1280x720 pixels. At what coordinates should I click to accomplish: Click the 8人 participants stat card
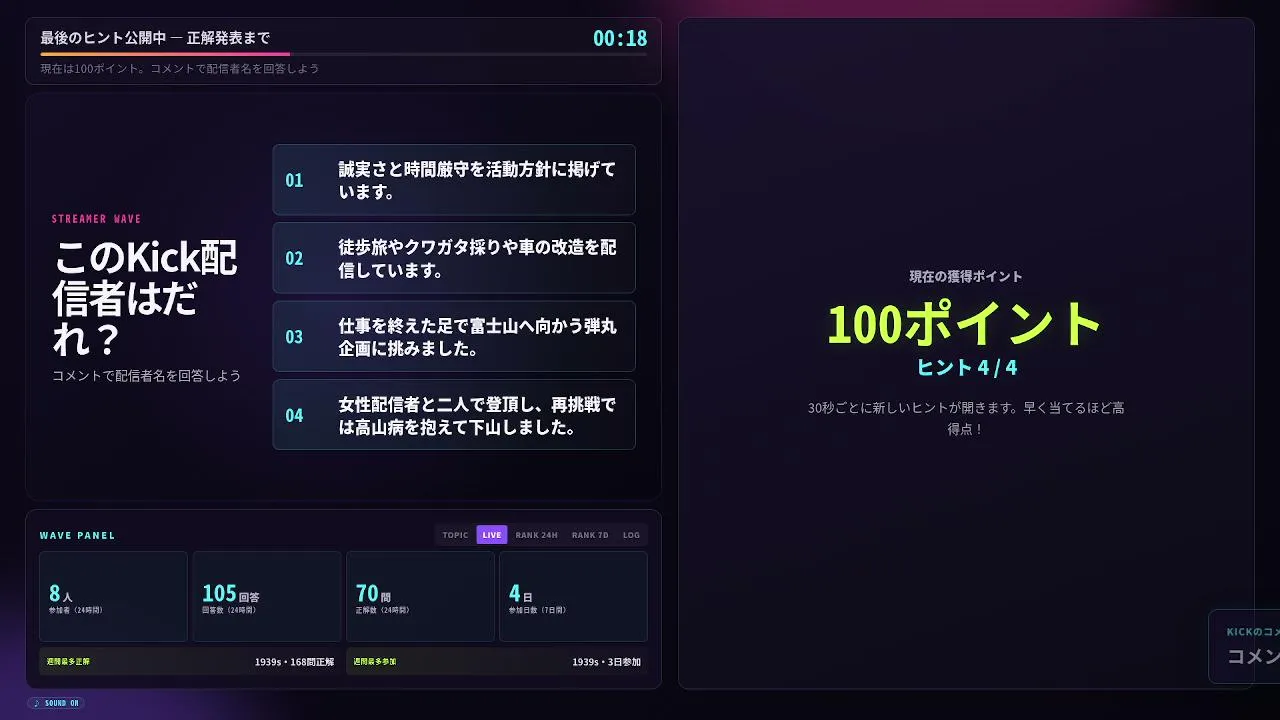[x=113, y=596]
